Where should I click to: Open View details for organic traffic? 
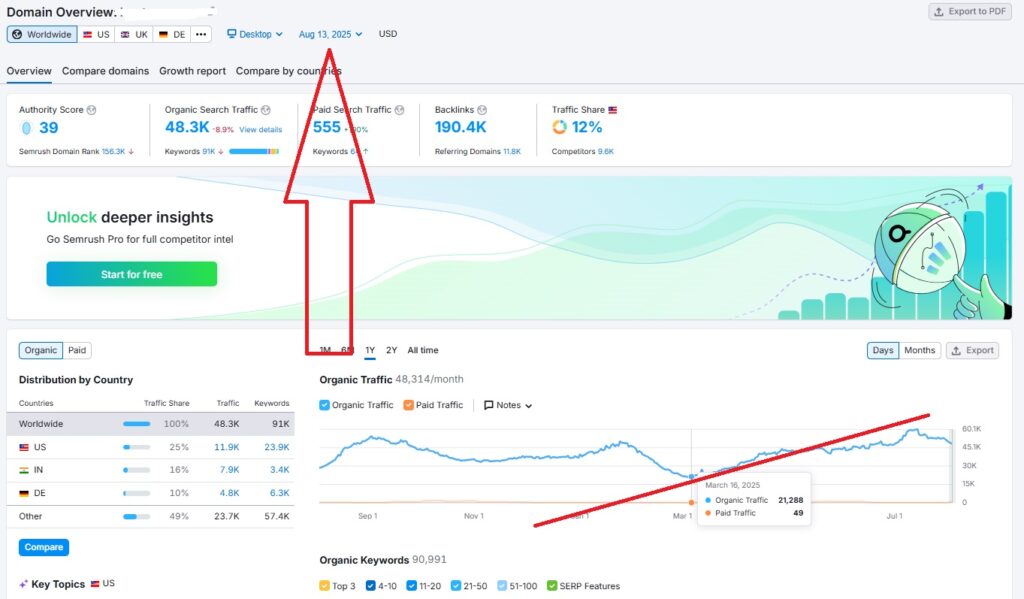261,129
